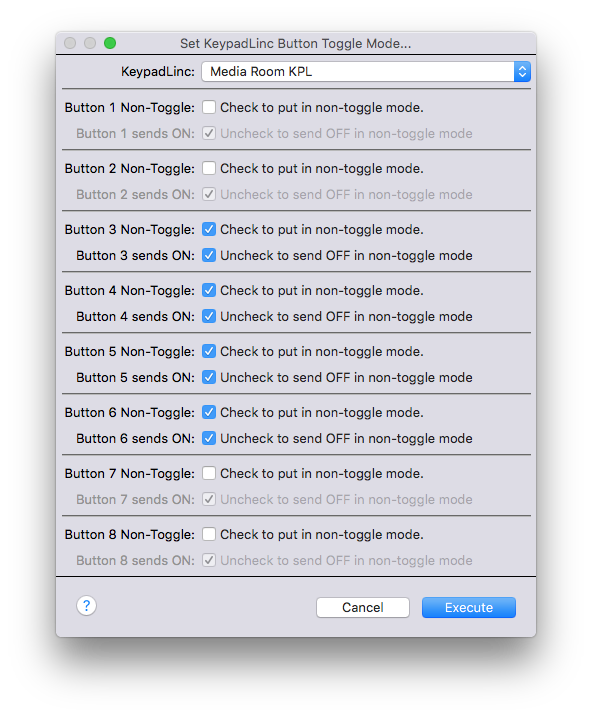Uncheck Button 3 sends ON checkbox
Viewport: 592px width, 717px height.
click(x=209, y=255)
